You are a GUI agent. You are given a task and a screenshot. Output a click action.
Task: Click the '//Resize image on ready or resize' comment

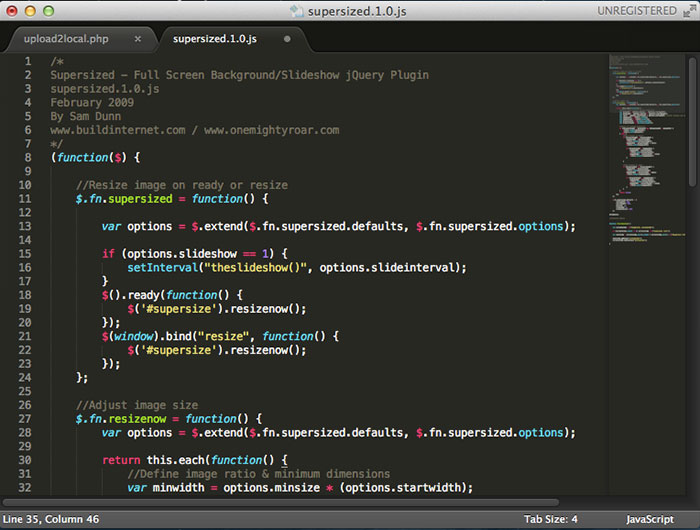(x=182, y=185)
